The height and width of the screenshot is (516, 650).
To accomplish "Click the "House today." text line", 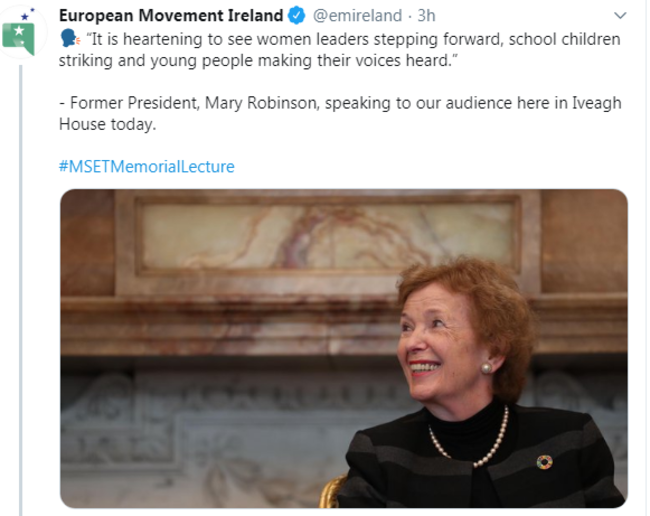I will point(107,124).
